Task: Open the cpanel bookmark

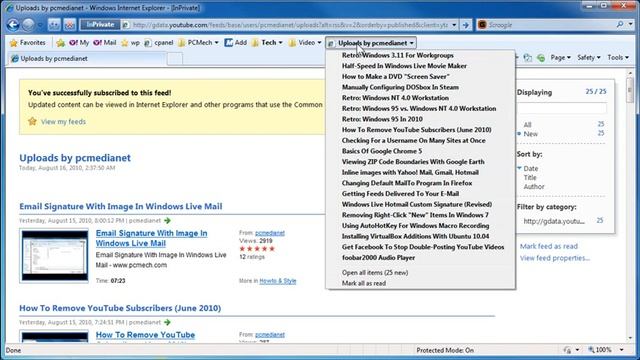Action: coord(159,42)
